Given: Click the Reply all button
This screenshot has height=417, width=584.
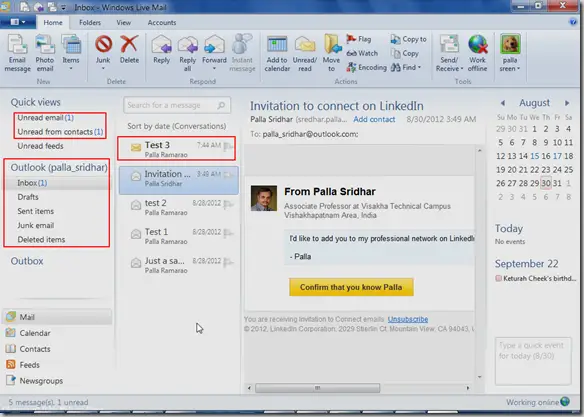Looking at the screenshot, I should (x=188, y=53).
